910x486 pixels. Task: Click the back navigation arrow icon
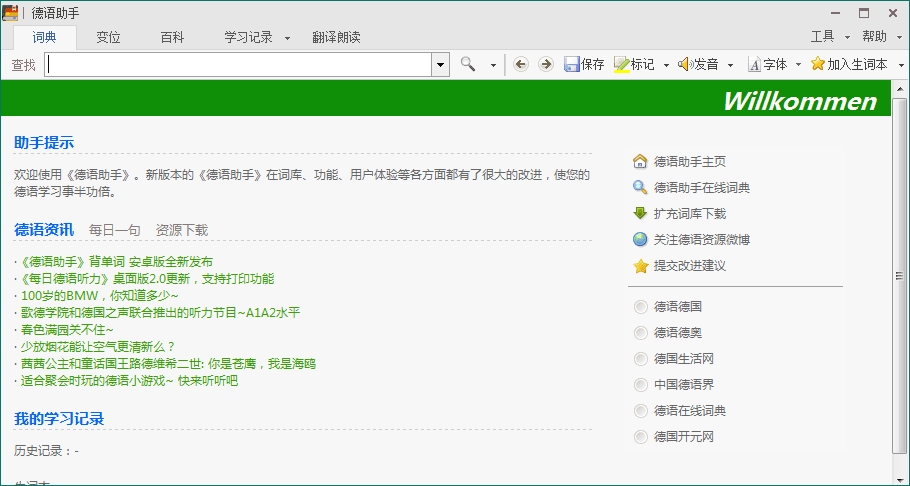tap(520, 64)
